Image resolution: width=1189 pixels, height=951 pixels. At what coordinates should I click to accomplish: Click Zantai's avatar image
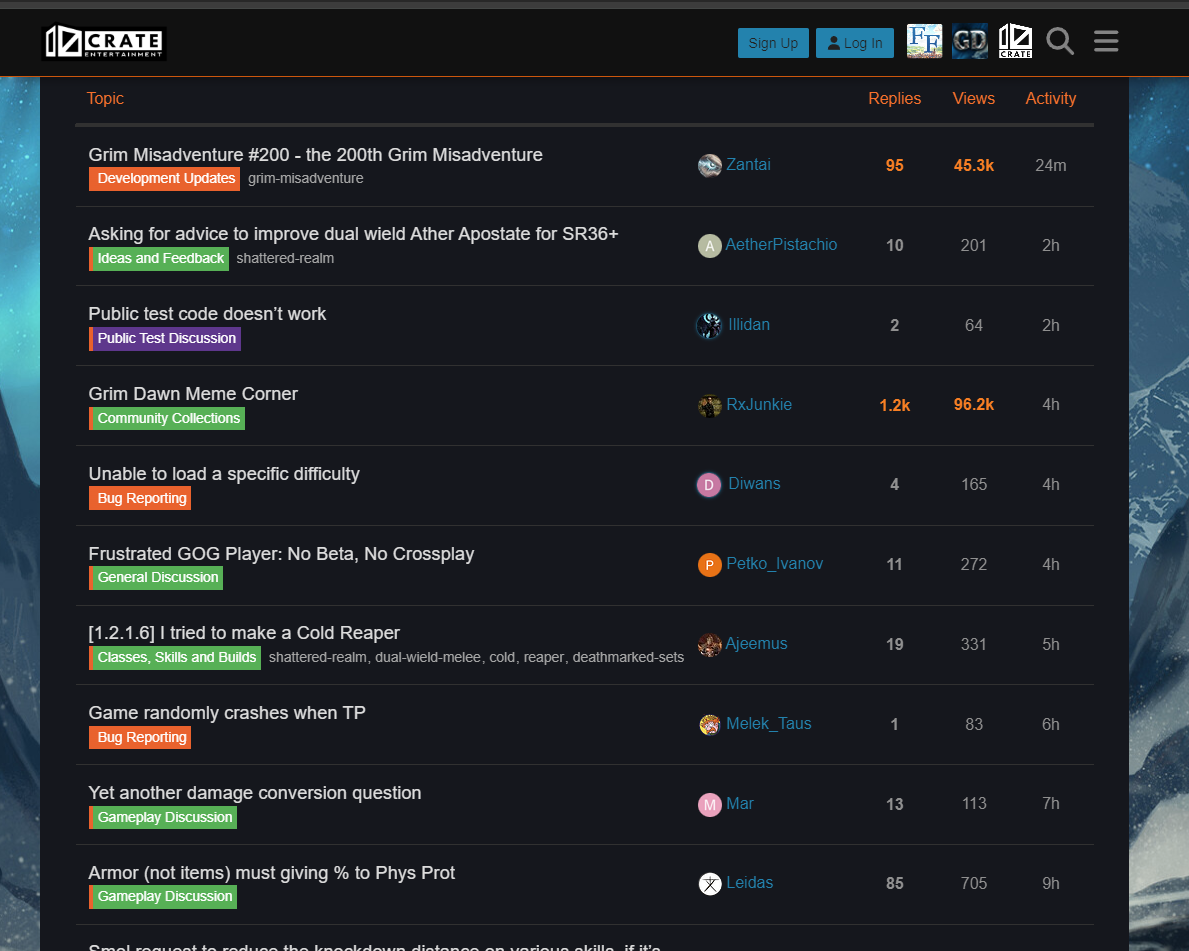click(x=710, y=165)
